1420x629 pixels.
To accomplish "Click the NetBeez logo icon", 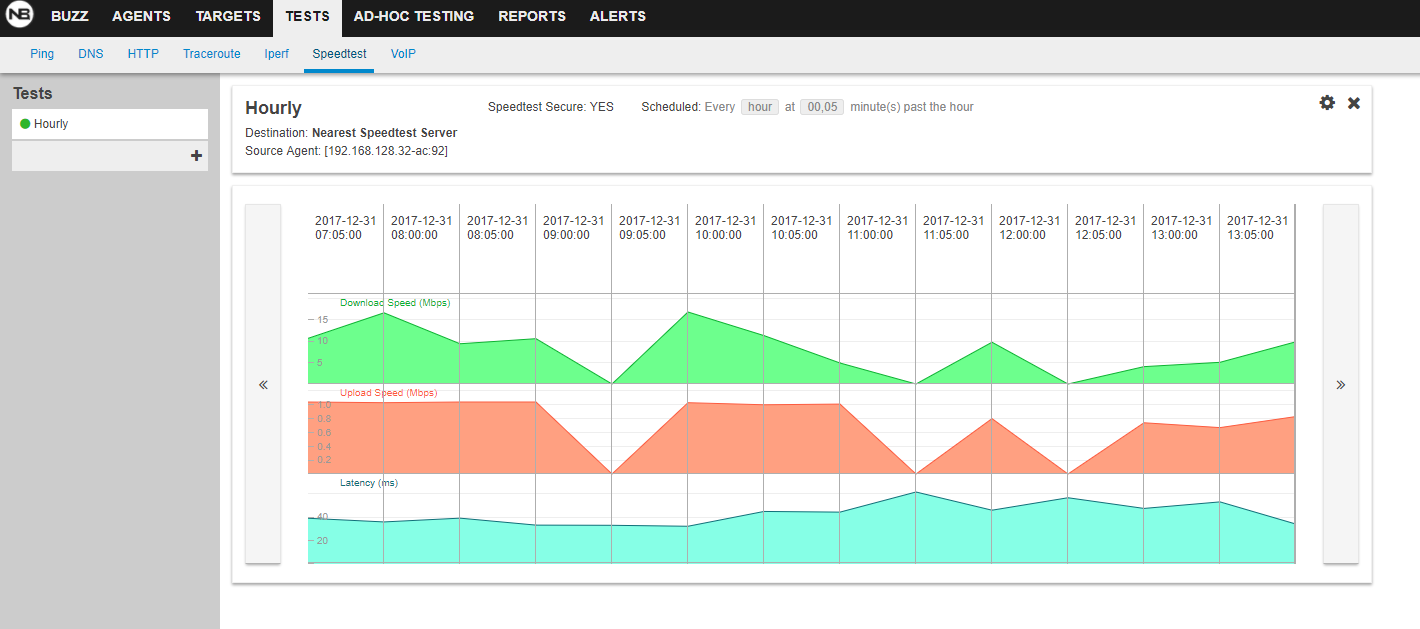I will click(x=19, y=17).
